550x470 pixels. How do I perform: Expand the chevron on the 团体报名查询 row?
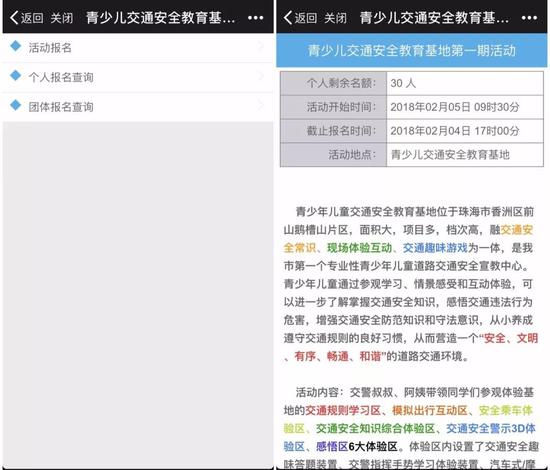point(261,105)
